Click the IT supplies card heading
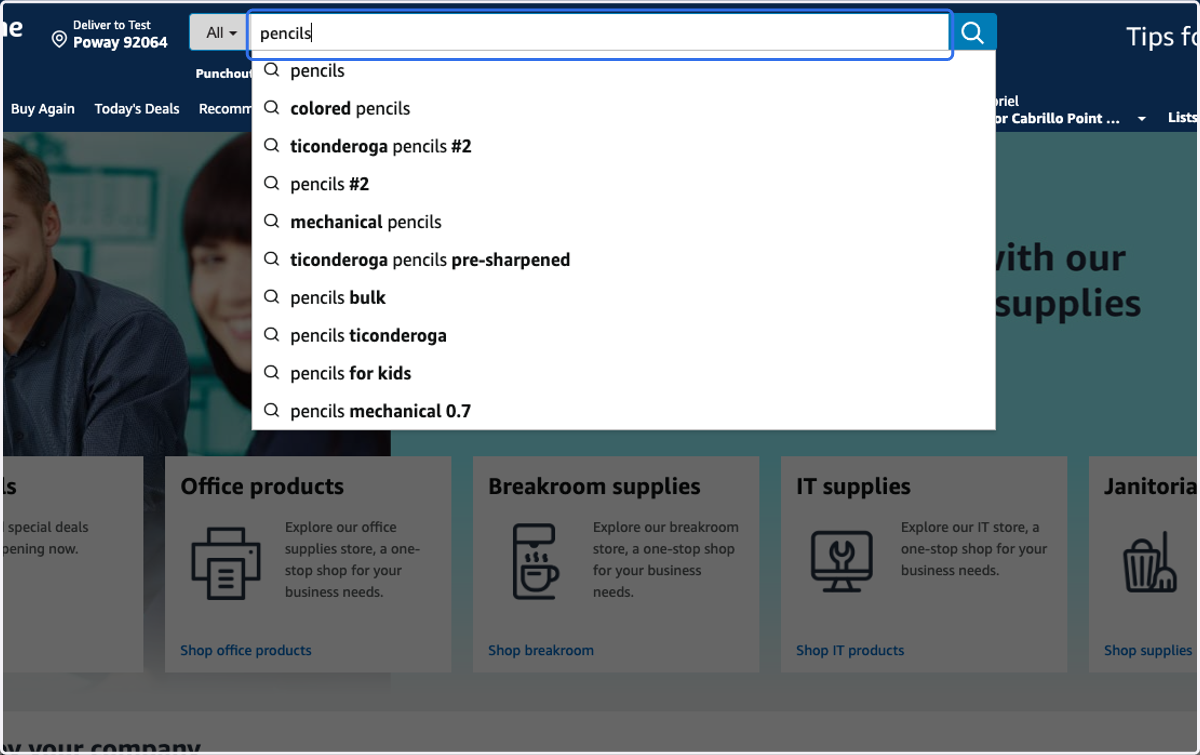The height and width of the screenshot is (755, 1200). [x=853, y=486]
